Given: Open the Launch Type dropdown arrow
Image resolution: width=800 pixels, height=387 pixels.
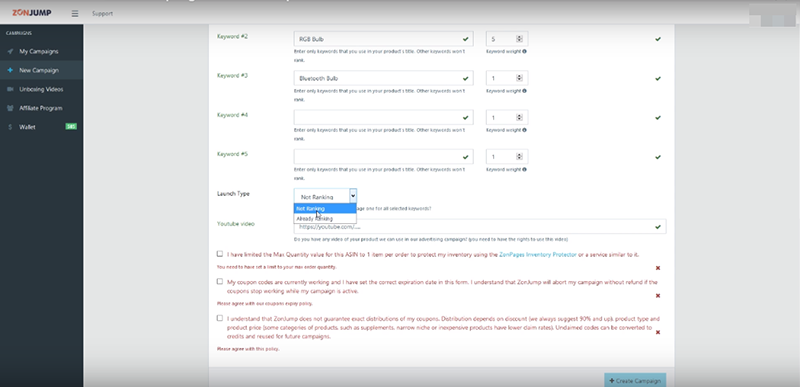Looking at the screenshot, I should point(353,196).
